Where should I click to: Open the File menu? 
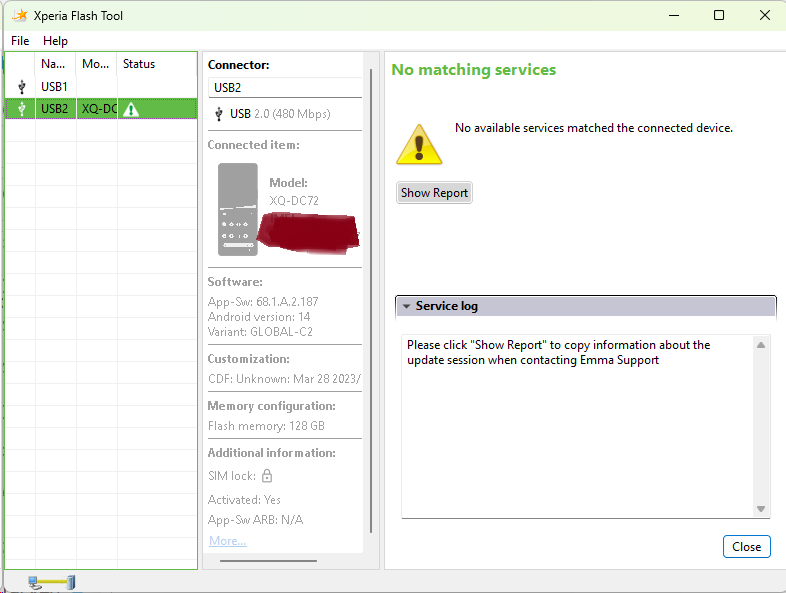pos(20,41)
